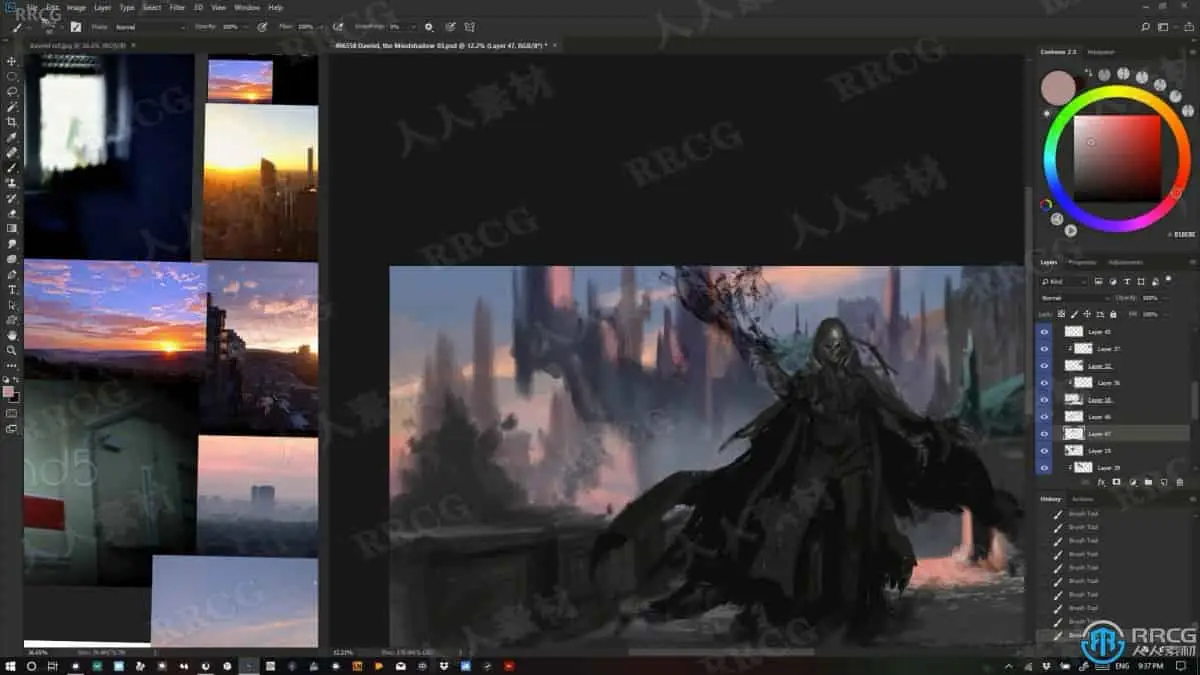Open the painting Mode dropdown in options bar

(x=150, y=27)
